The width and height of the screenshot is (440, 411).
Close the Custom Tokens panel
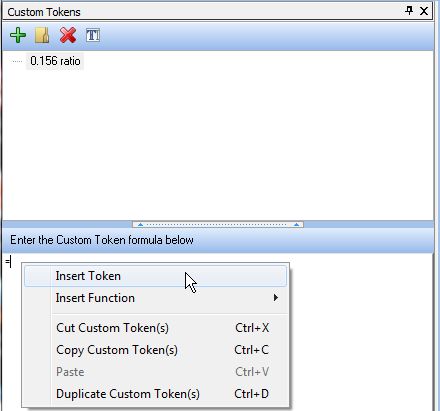[424, 11]
